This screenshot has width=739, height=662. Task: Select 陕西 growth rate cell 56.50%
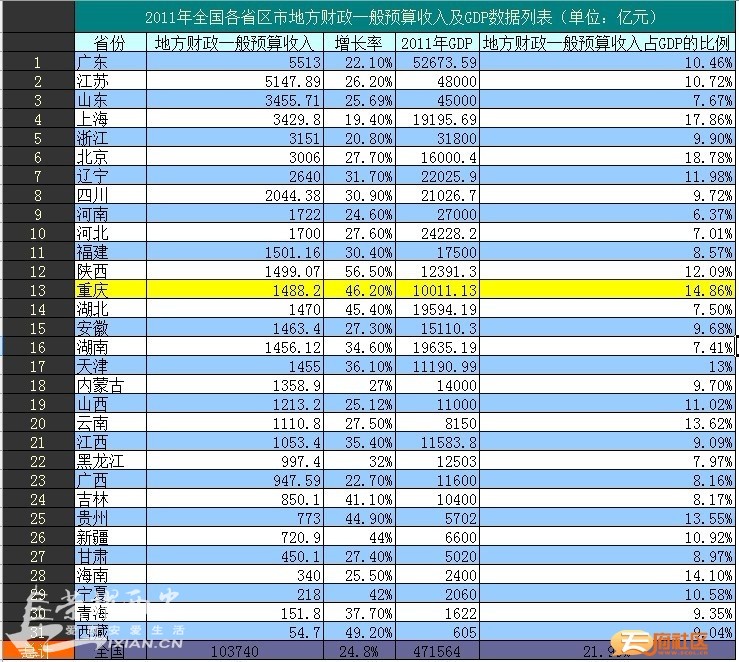tap(359, 271)
